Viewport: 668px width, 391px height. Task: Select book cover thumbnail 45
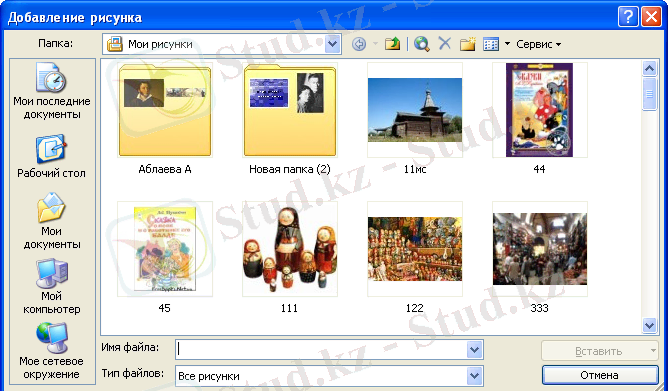point(164,249)
